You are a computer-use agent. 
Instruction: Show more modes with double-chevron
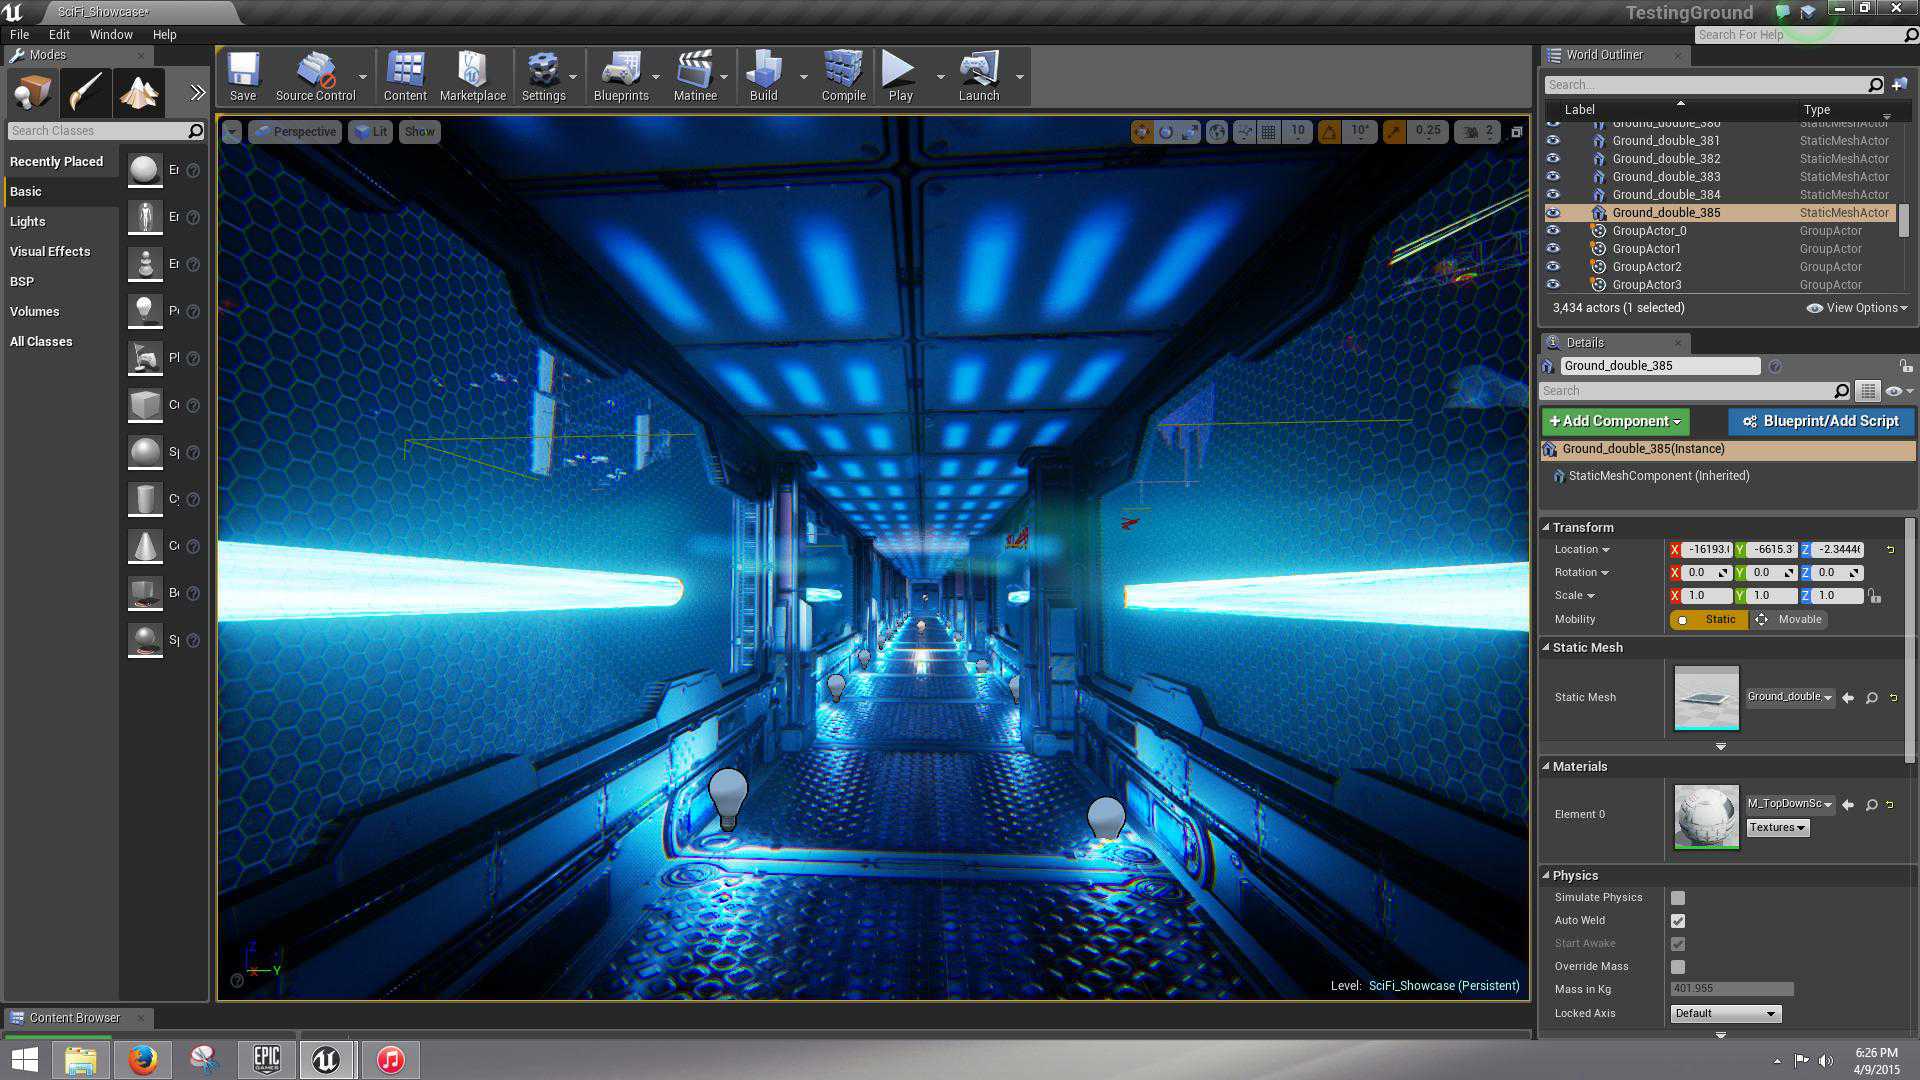(197, 93)
